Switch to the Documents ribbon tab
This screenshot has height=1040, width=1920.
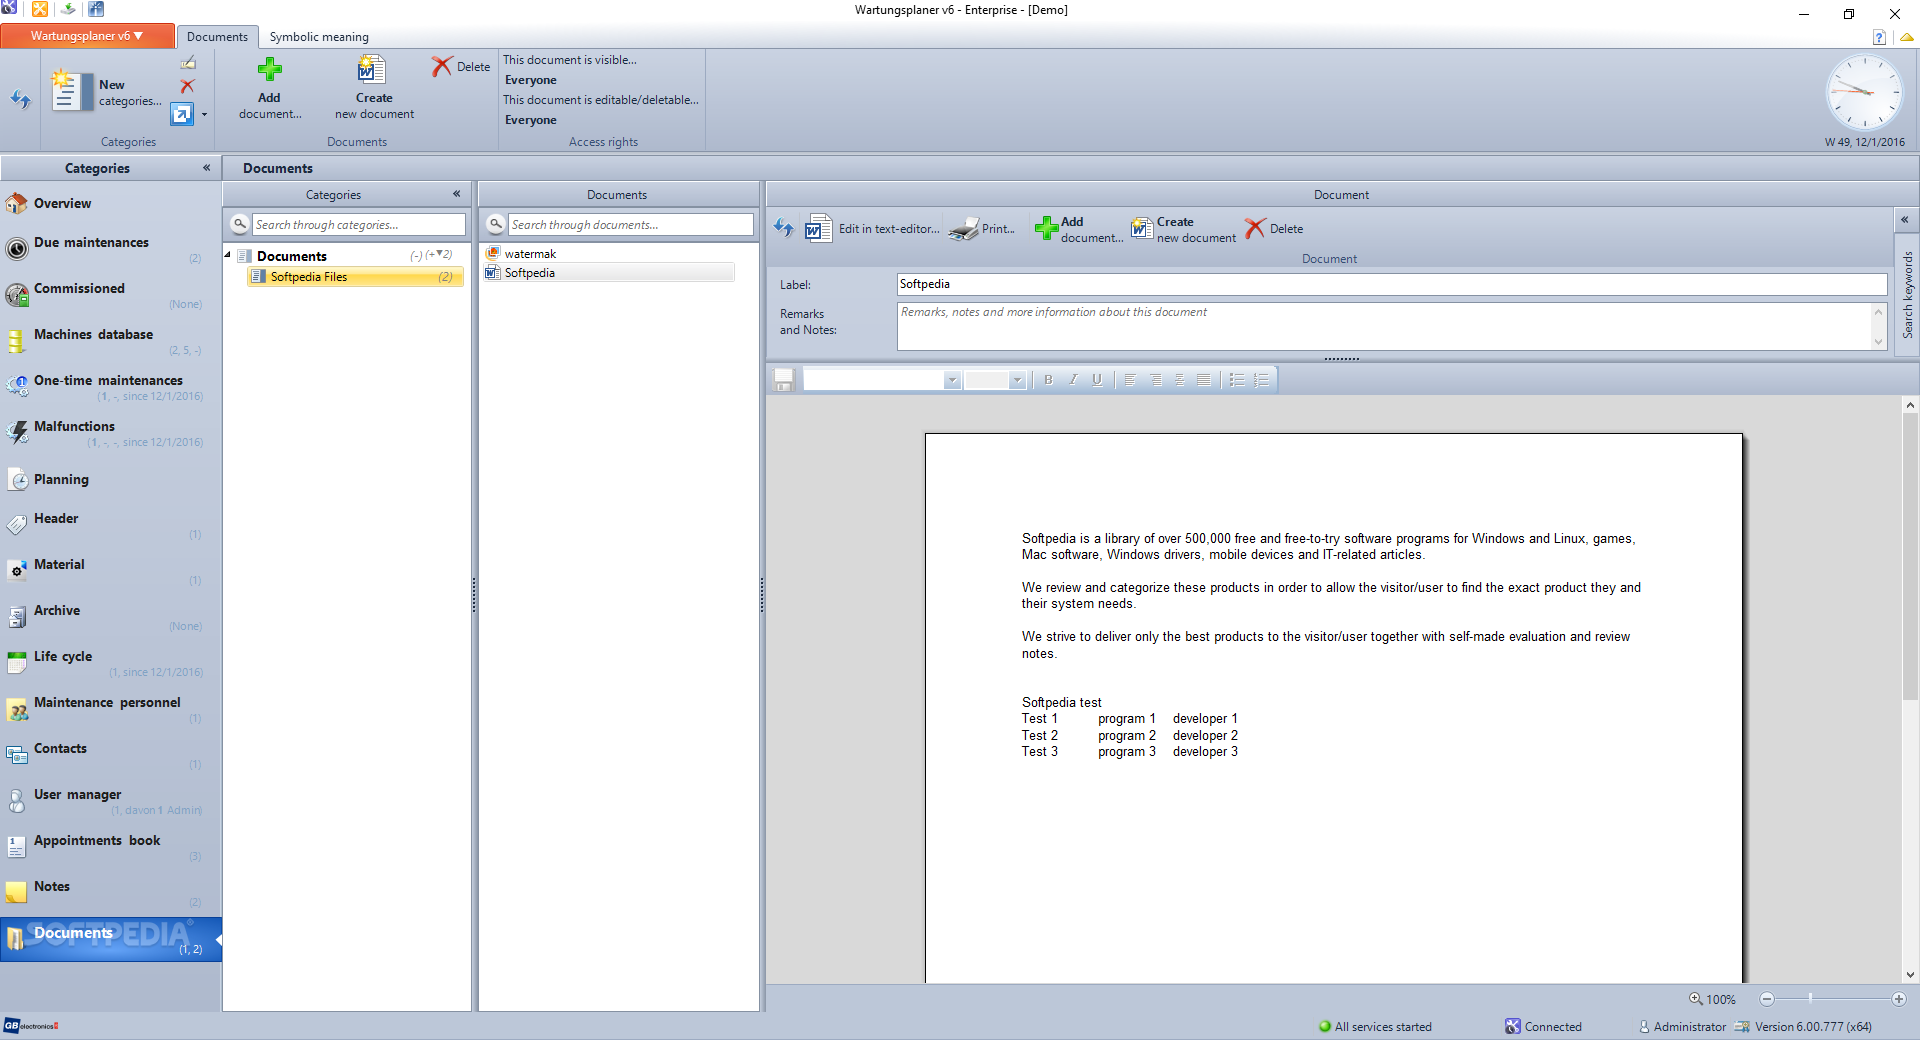pyautogui.click(x=217, y=37)
